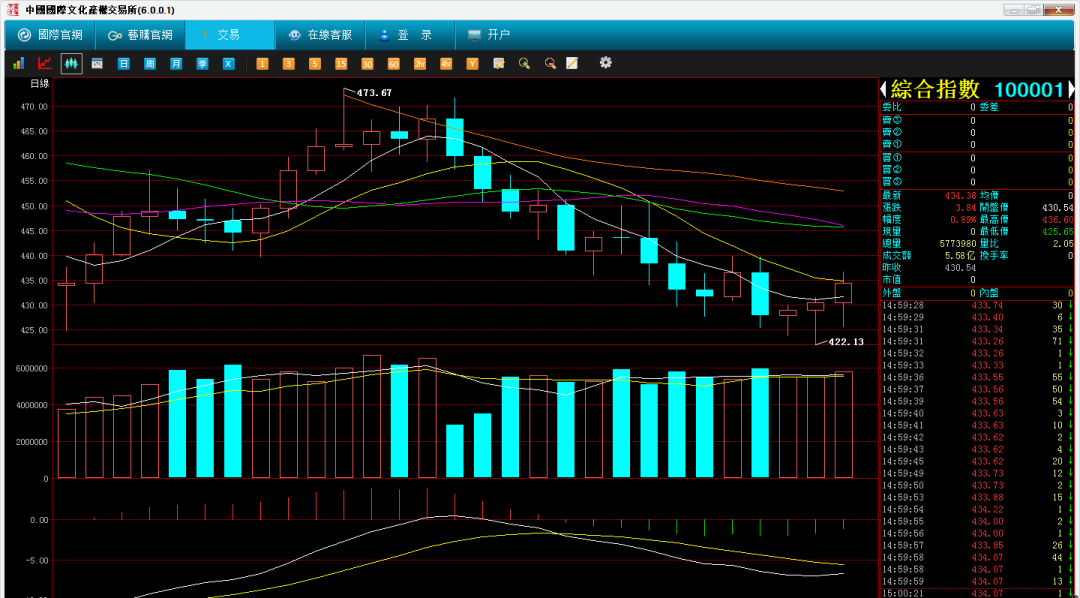The width and height of the screenshot is (1080, 598).
Task: Click the 外盤 label
Action: (x=891, y=293)
